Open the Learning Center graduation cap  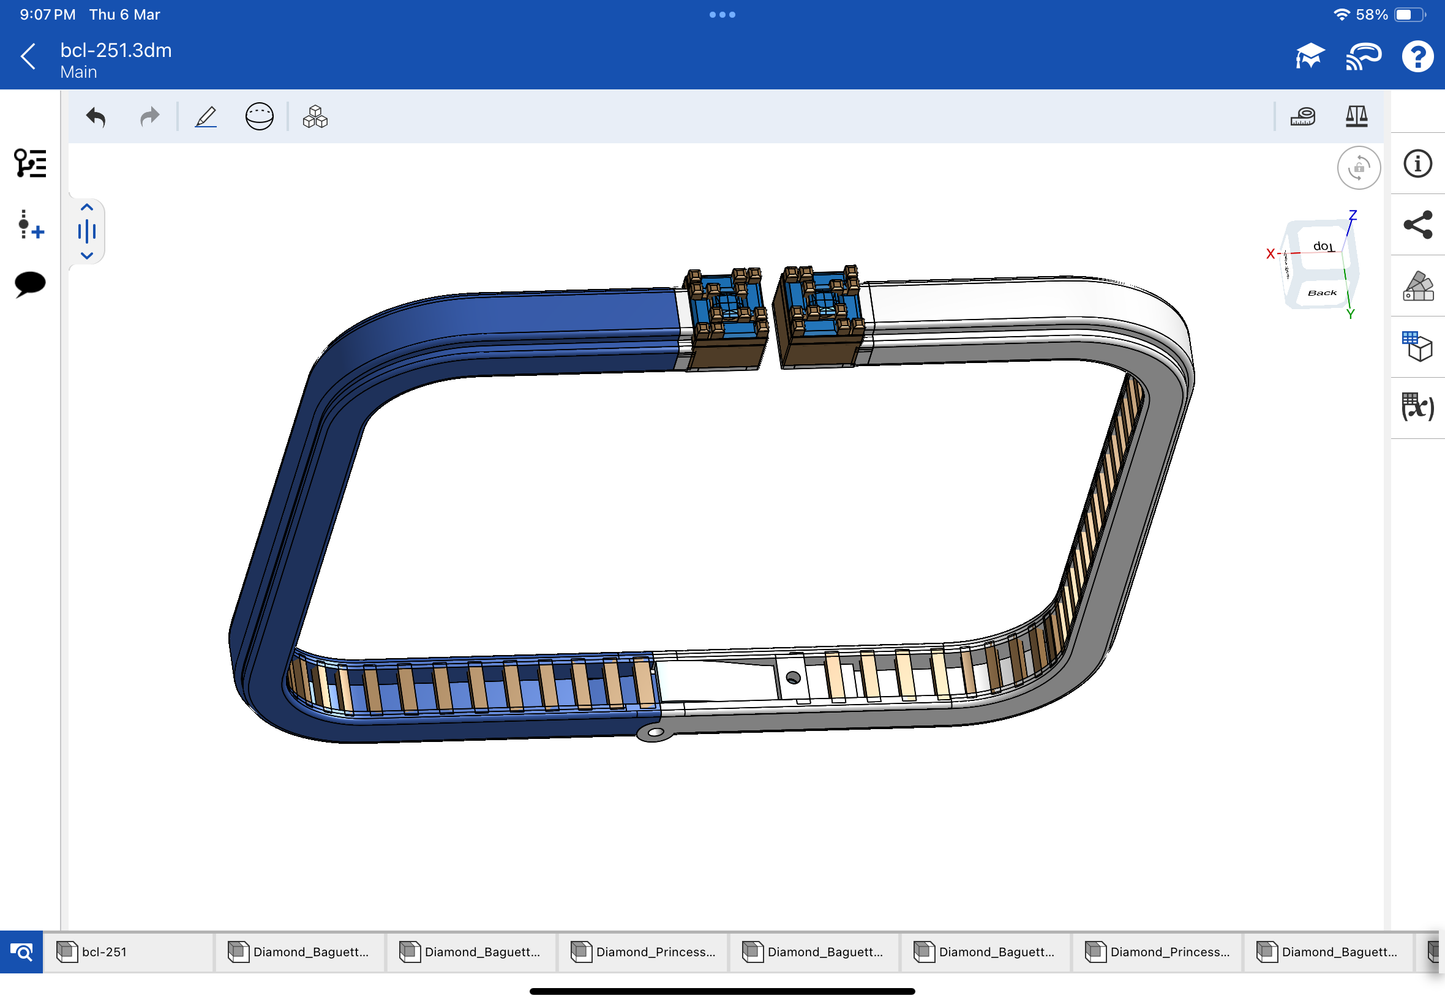(1309, 57)
